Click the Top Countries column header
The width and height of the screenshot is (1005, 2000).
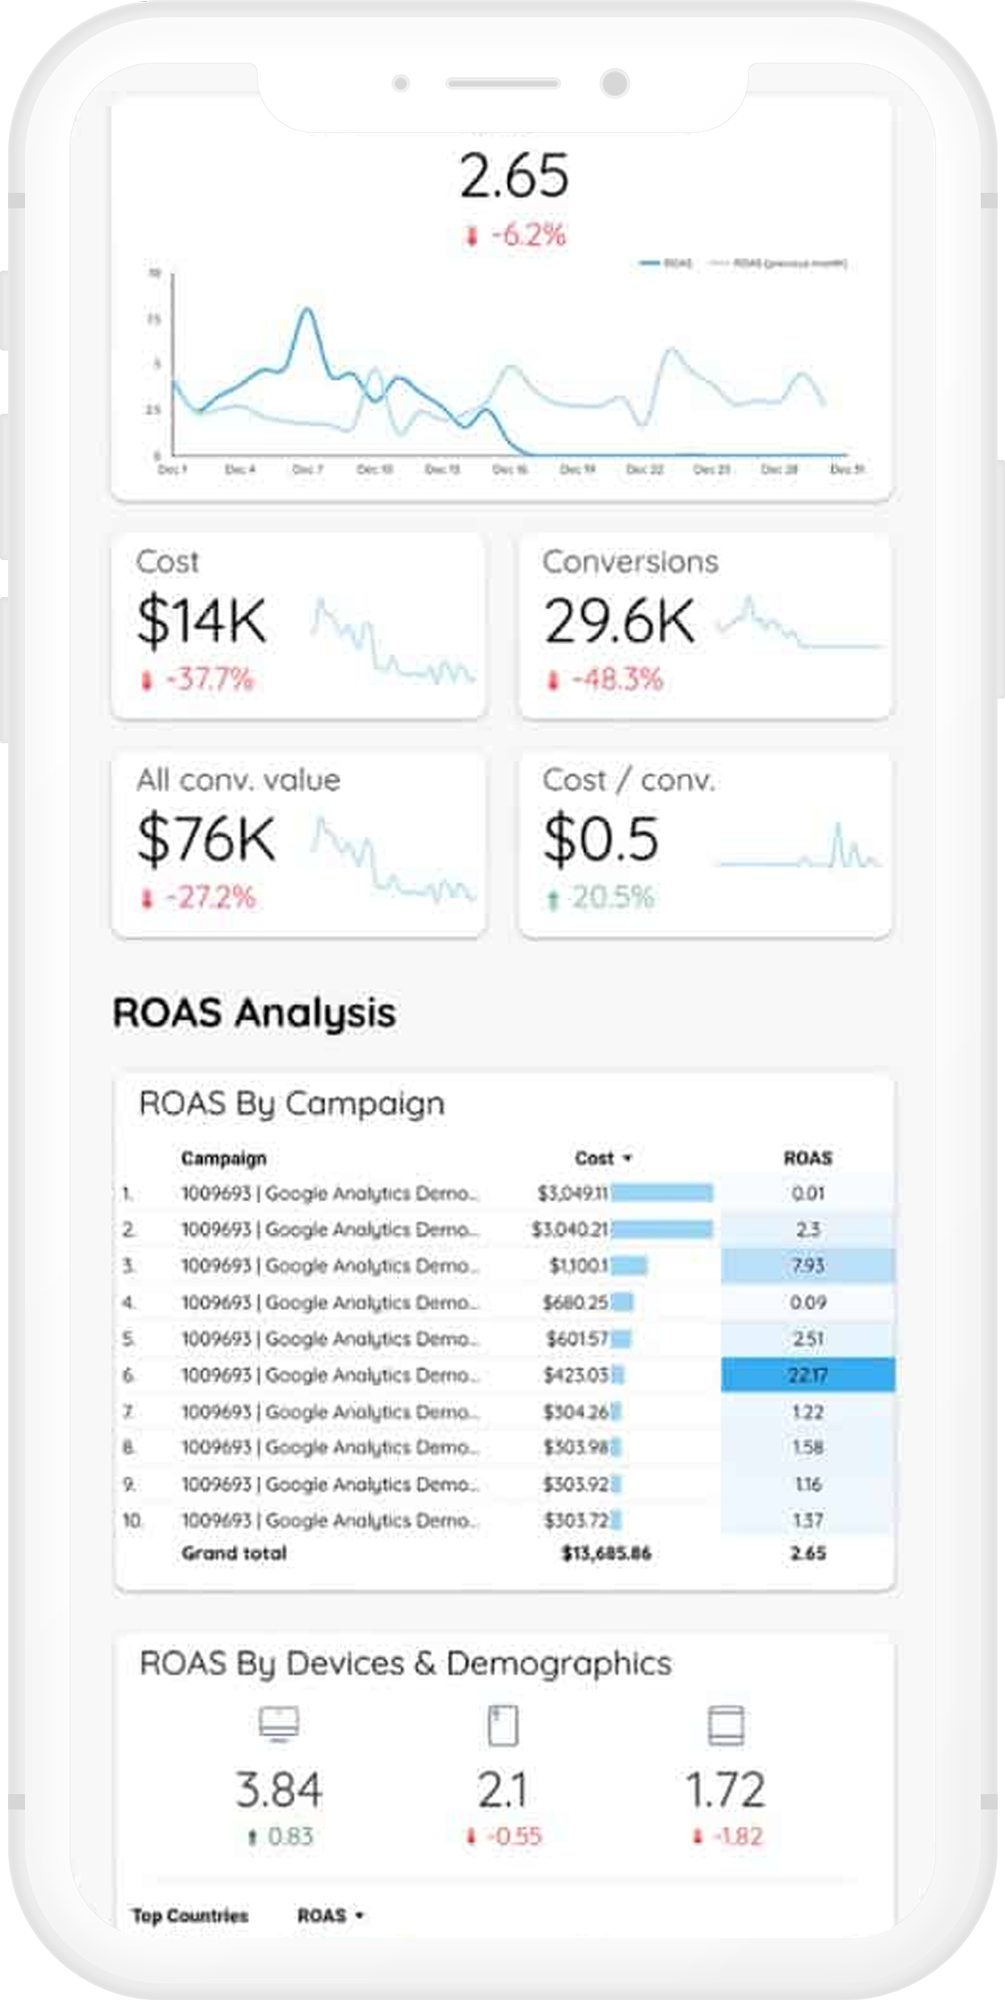pyautogui.click(x=190, y=1915)
